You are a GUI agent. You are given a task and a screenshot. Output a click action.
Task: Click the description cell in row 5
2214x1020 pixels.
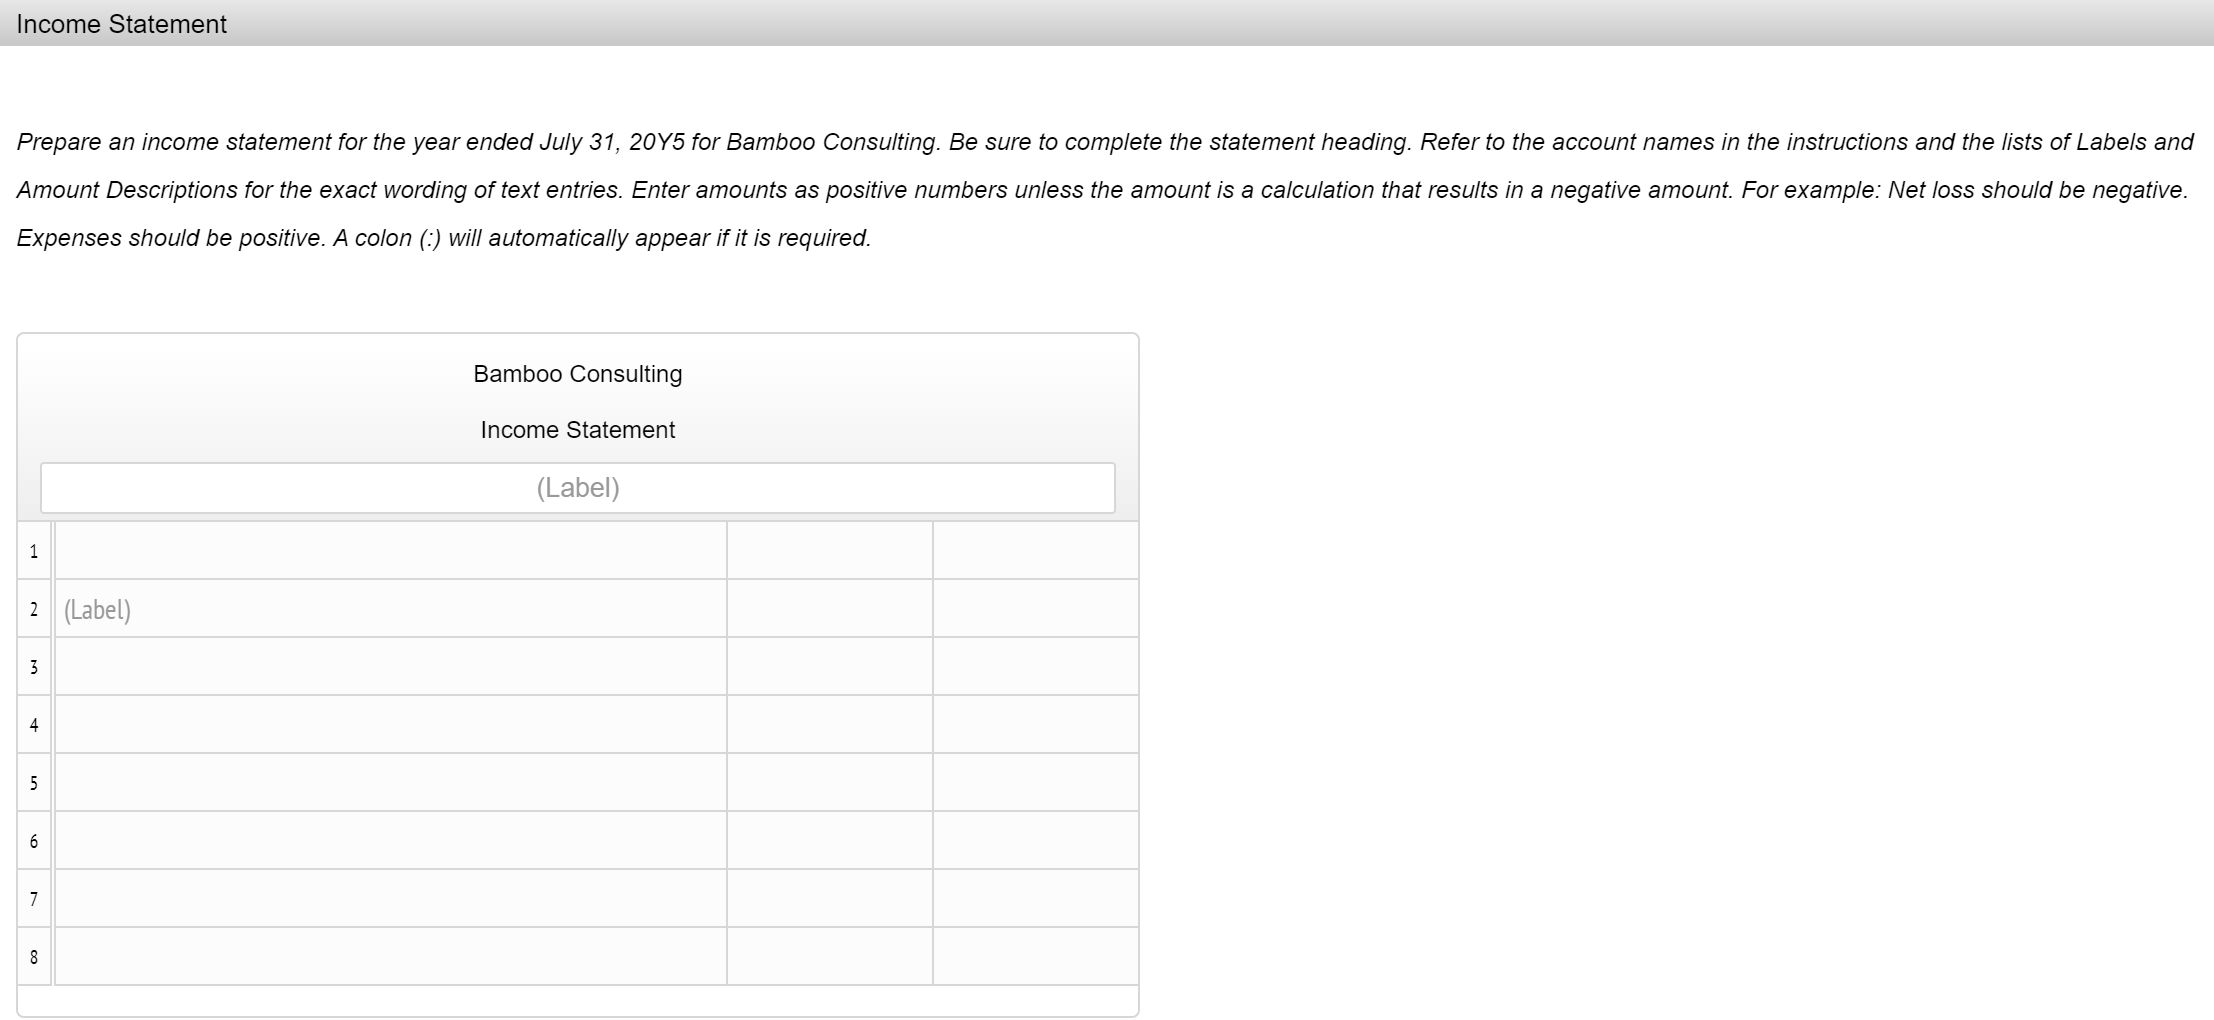tap(390, 782)
